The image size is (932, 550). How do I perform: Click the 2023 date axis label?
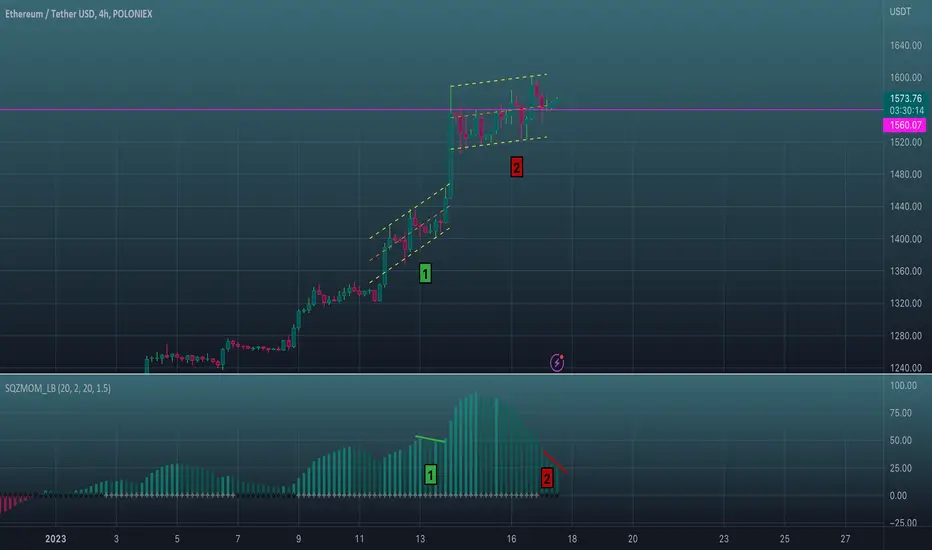click(56, 539)
